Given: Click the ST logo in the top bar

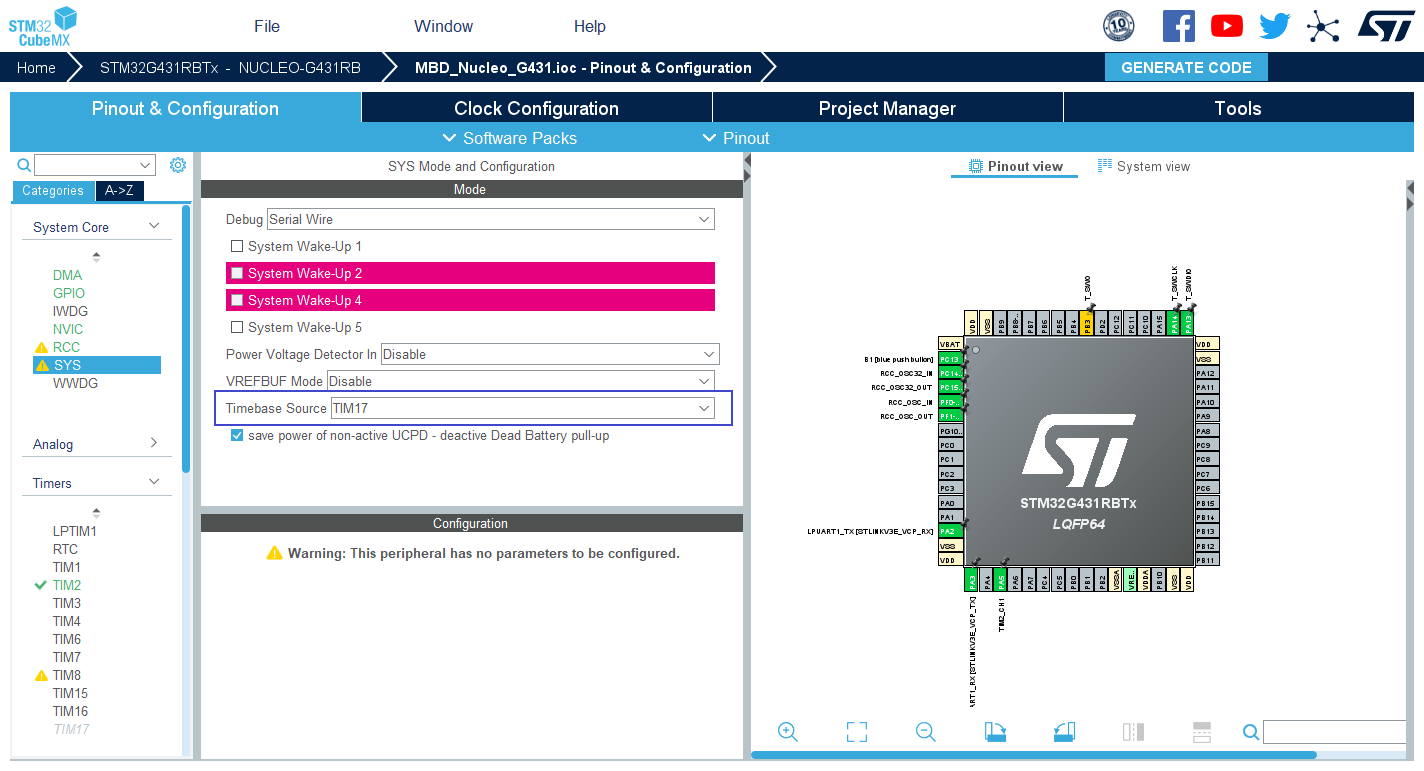Looking at the screenshot, I should pos(1386,27).
